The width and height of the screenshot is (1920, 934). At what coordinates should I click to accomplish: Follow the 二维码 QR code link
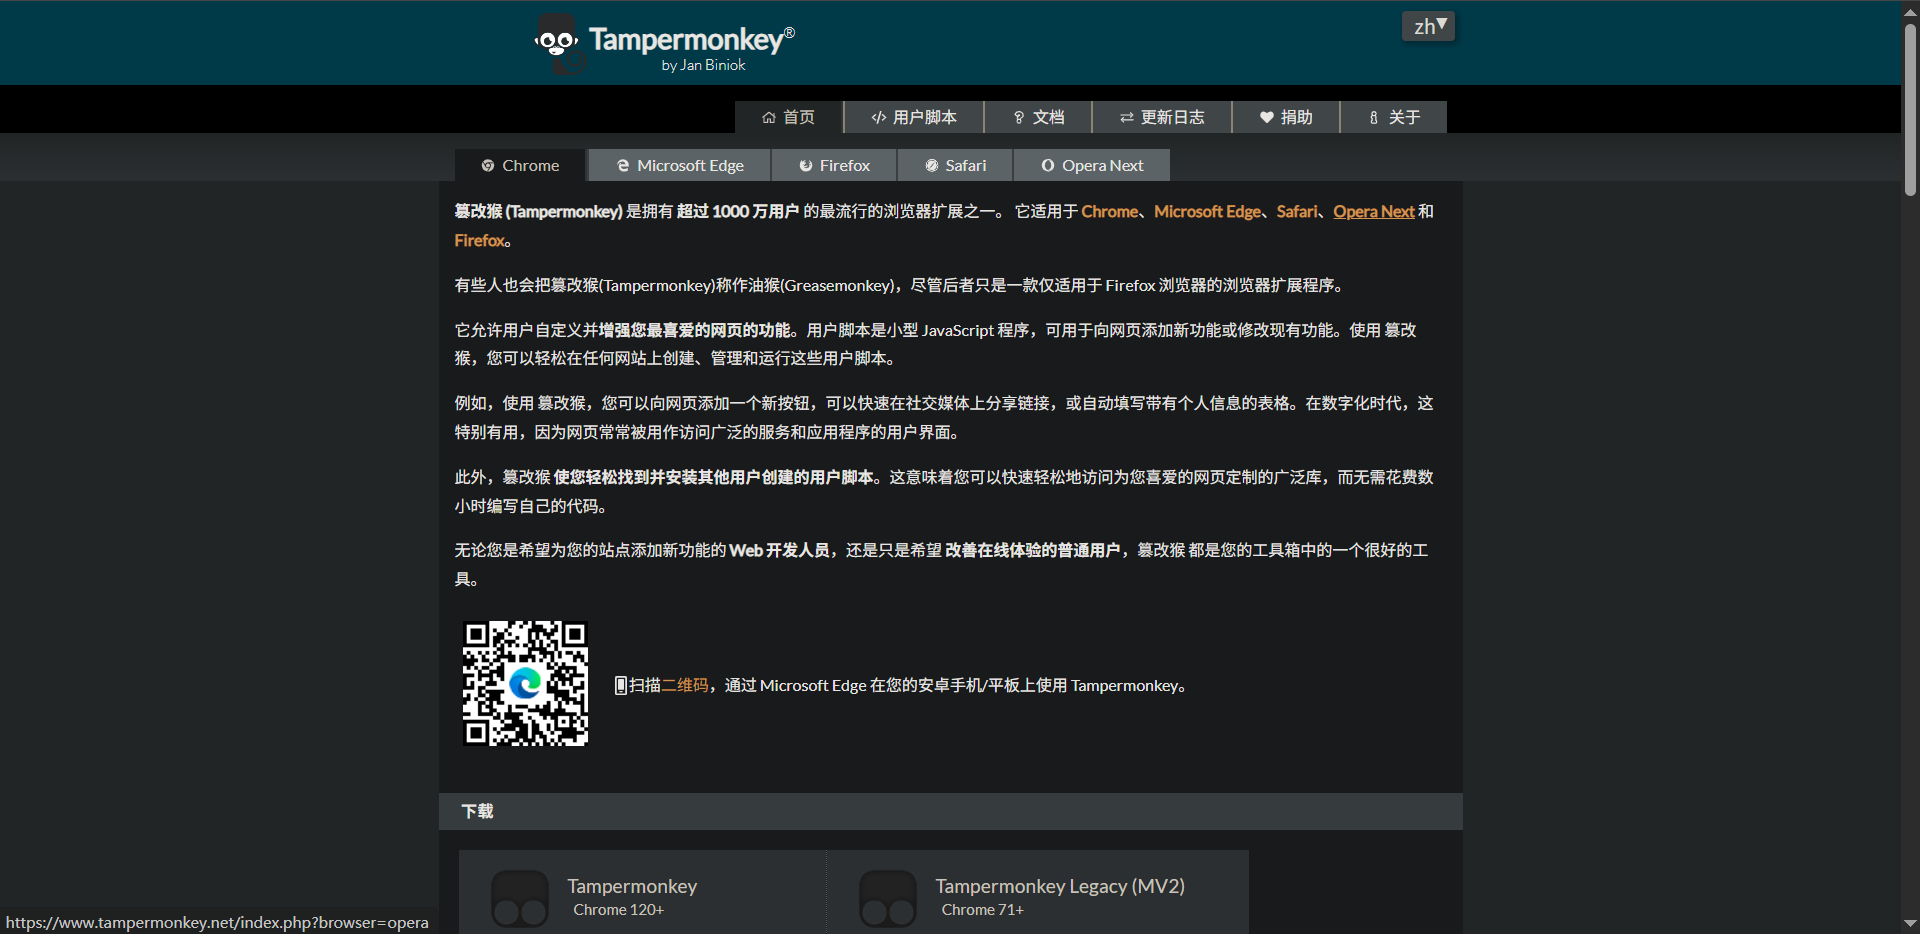point(685,686)
